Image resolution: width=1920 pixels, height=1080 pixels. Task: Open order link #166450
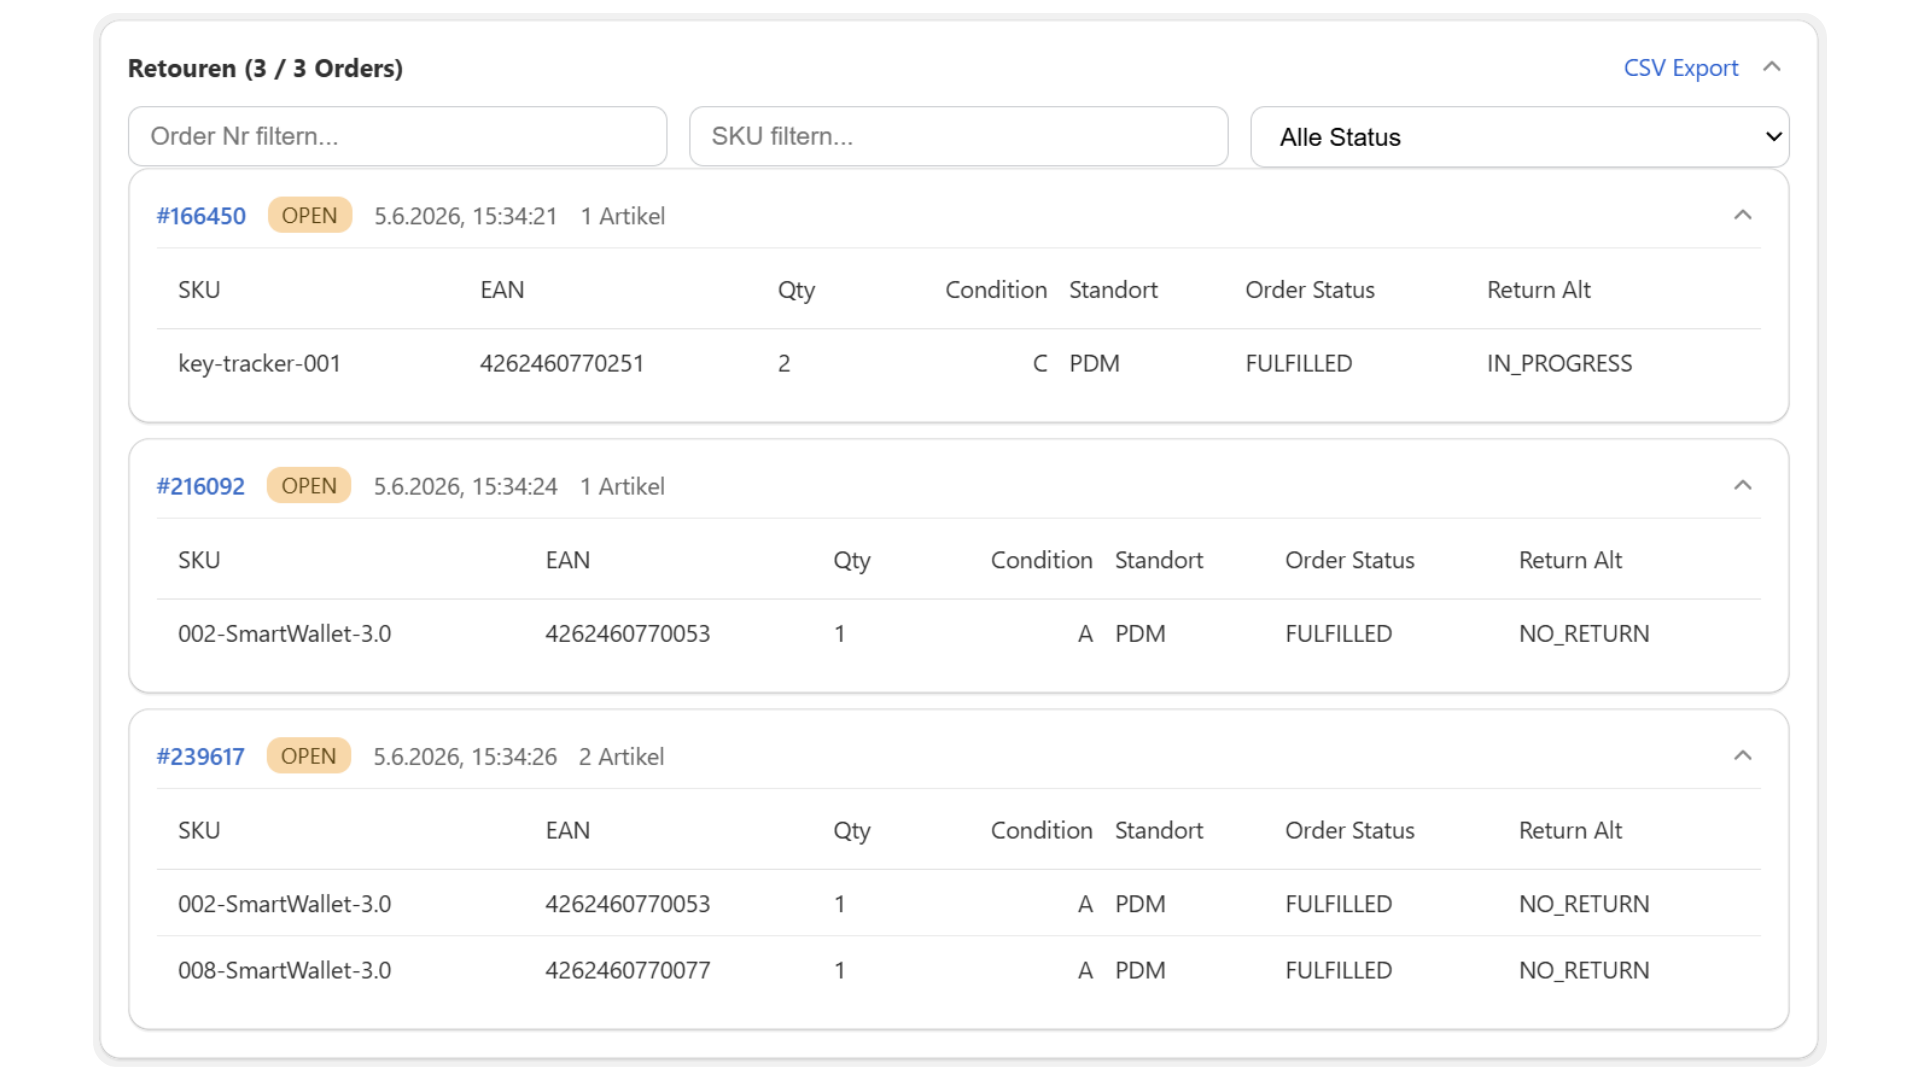[201, 216]
